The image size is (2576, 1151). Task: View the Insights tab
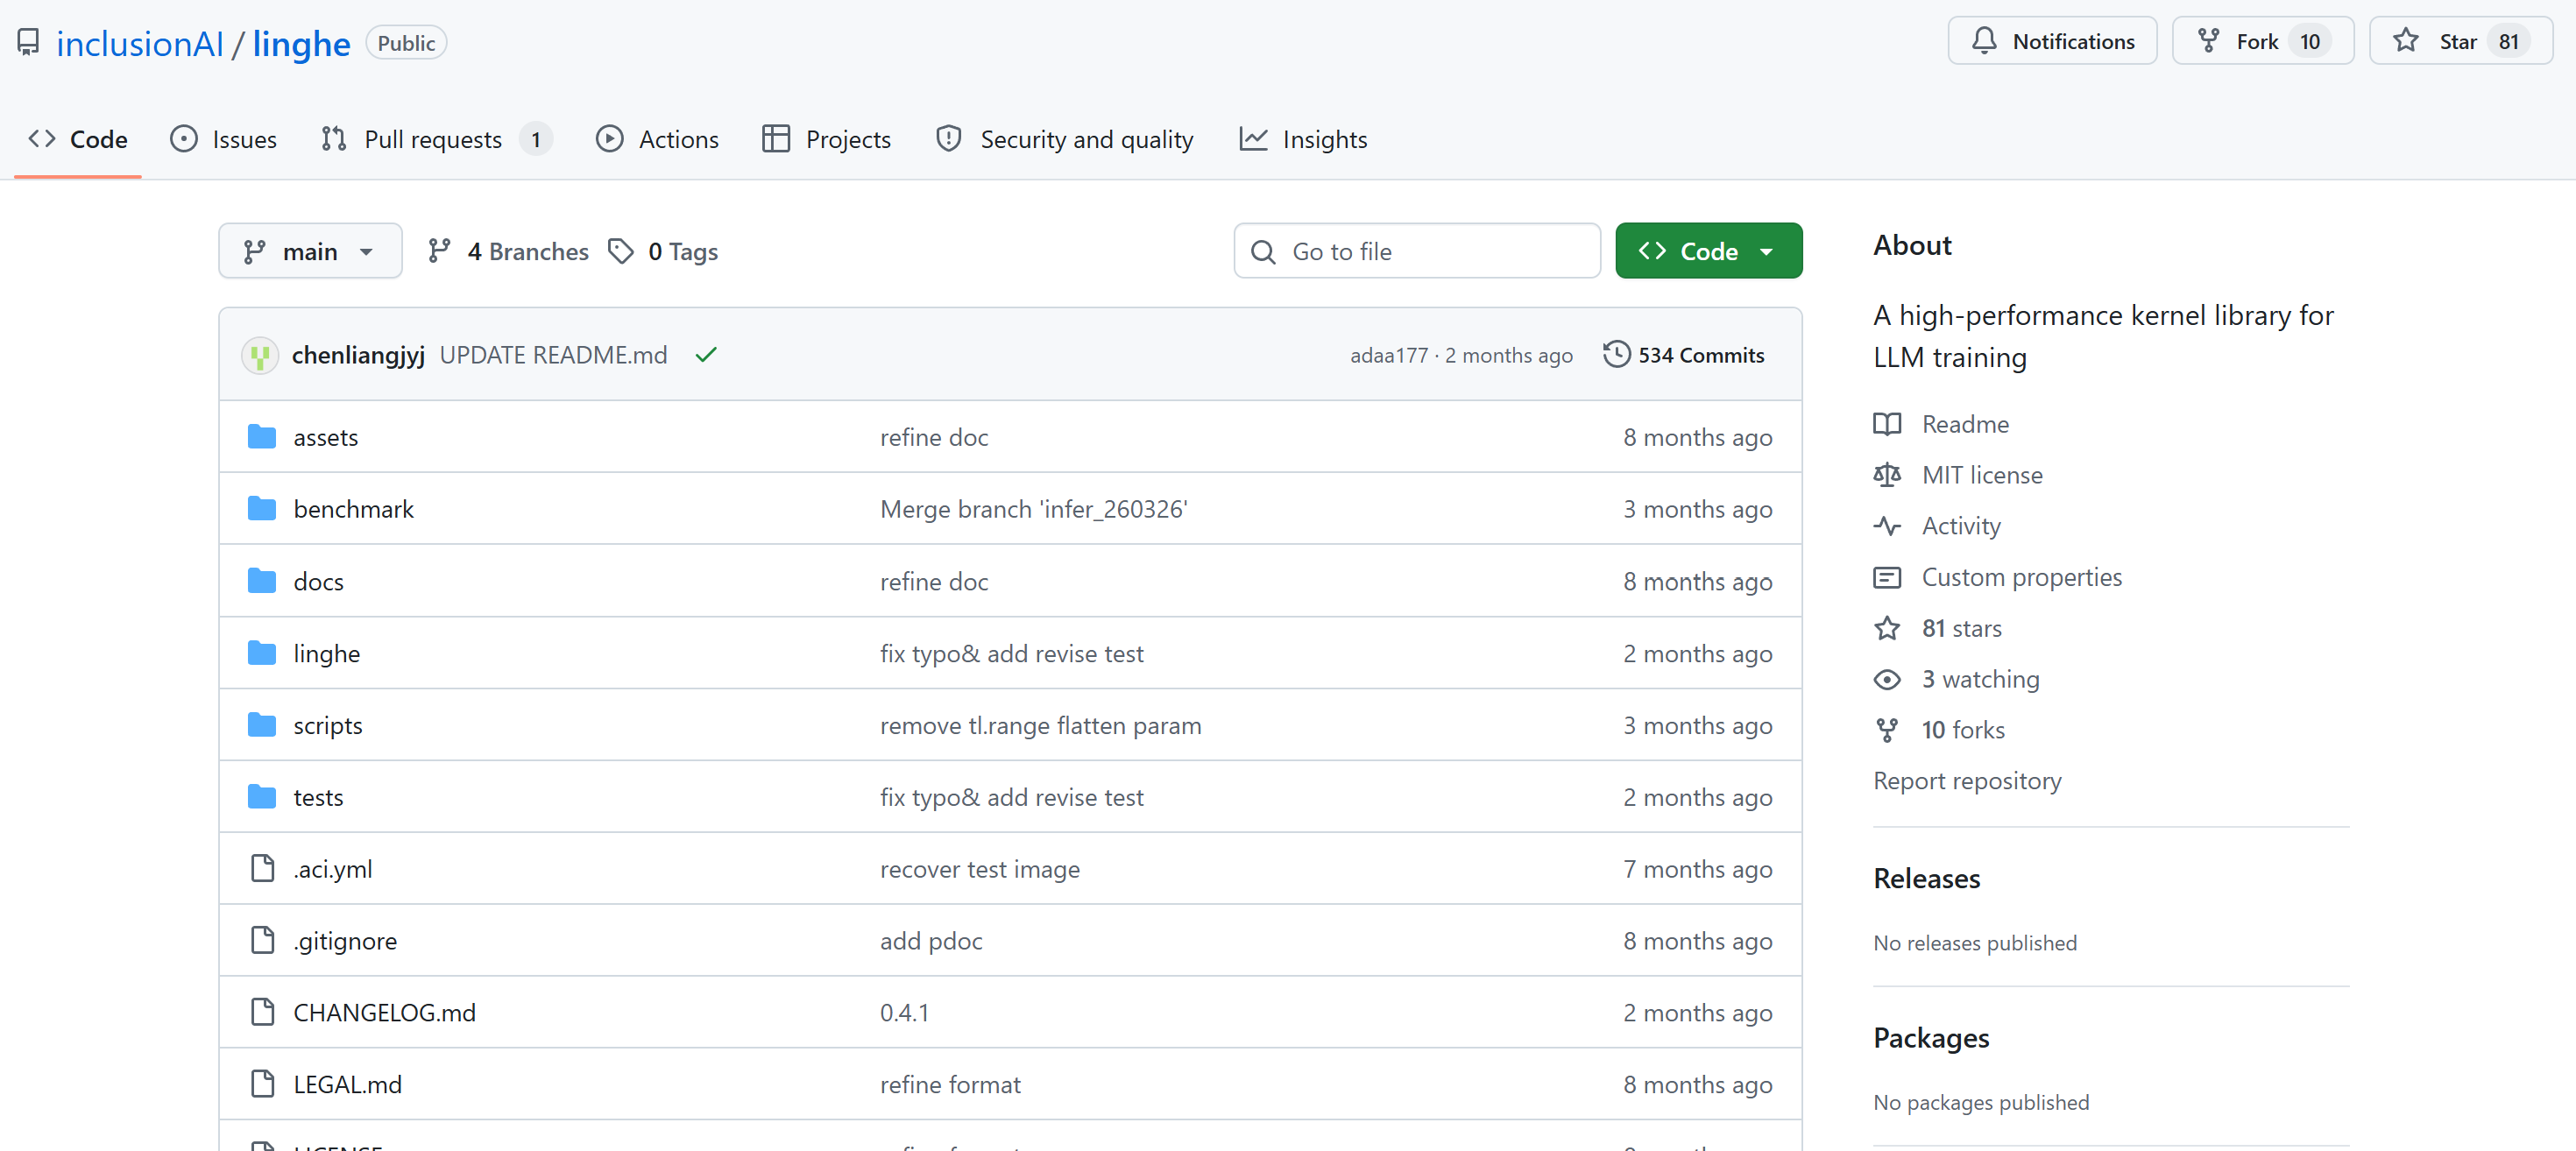coord(1303,139)
